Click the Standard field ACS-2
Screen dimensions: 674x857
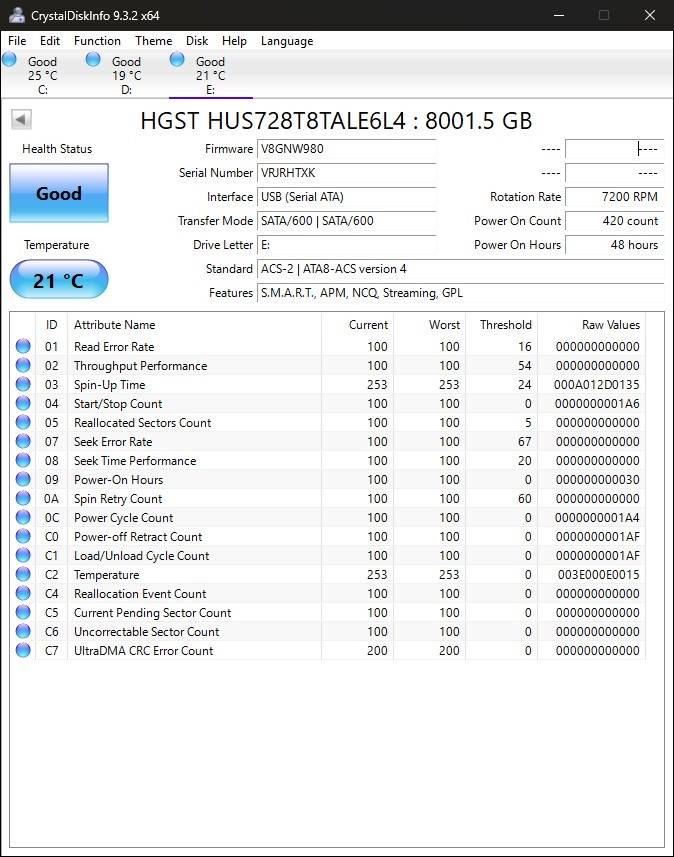[460, 269]
